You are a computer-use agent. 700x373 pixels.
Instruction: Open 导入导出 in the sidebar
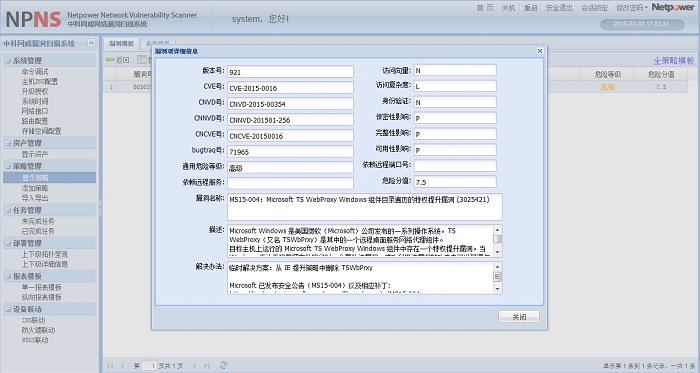pos(35,198)
